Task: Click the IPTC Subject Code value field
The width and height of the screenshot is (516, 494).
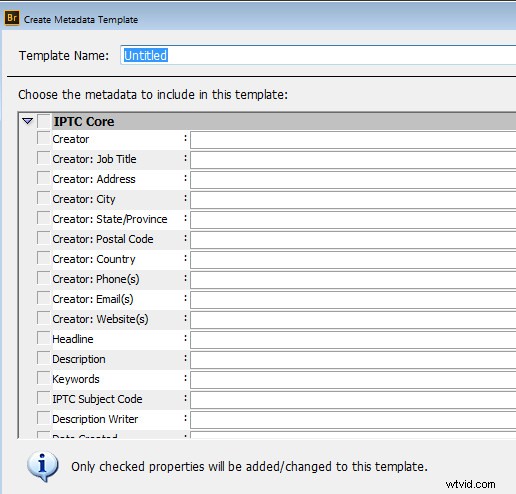Action: click(x=353, y=400)
